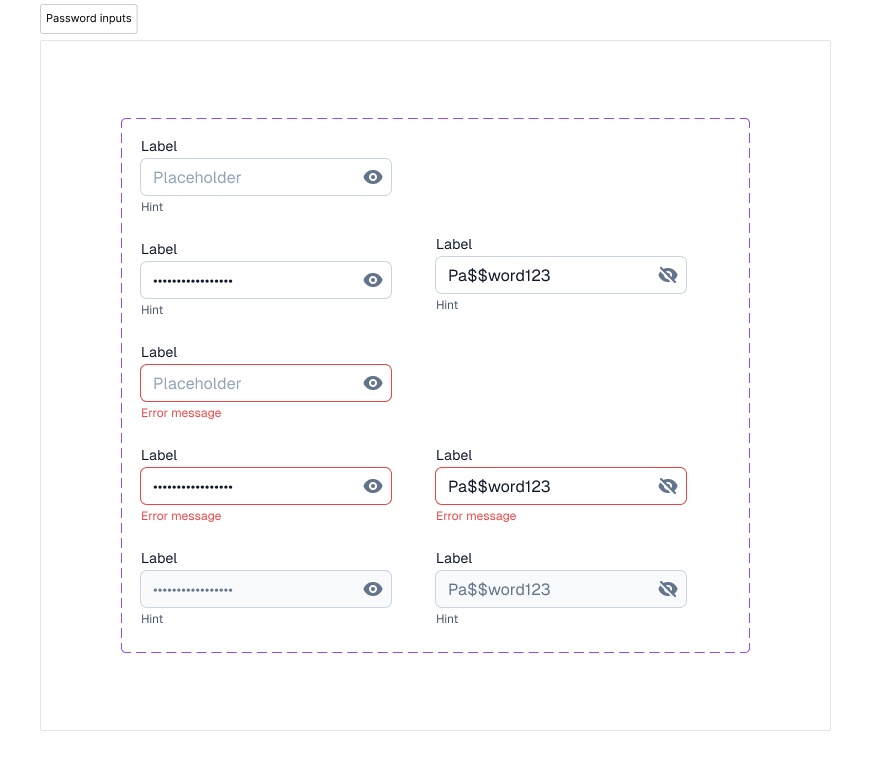871x771 pixels.
Task: Click the default-bordered Pa$$word123 text
Action: 499,276
